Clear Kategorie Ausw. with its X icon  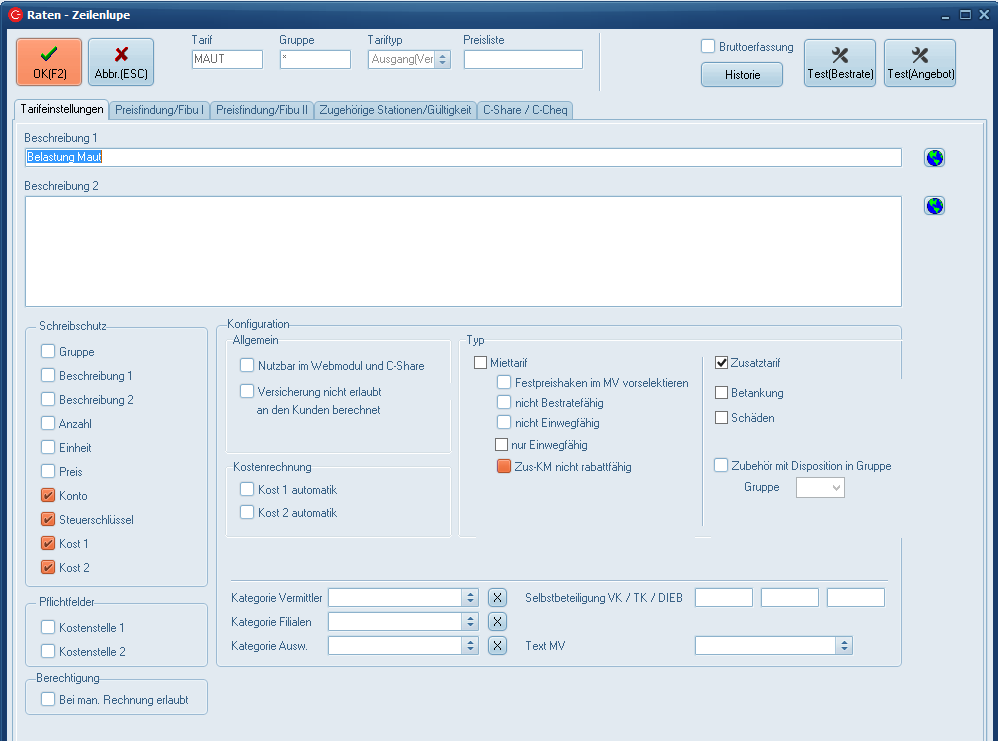tap(497, 645)
